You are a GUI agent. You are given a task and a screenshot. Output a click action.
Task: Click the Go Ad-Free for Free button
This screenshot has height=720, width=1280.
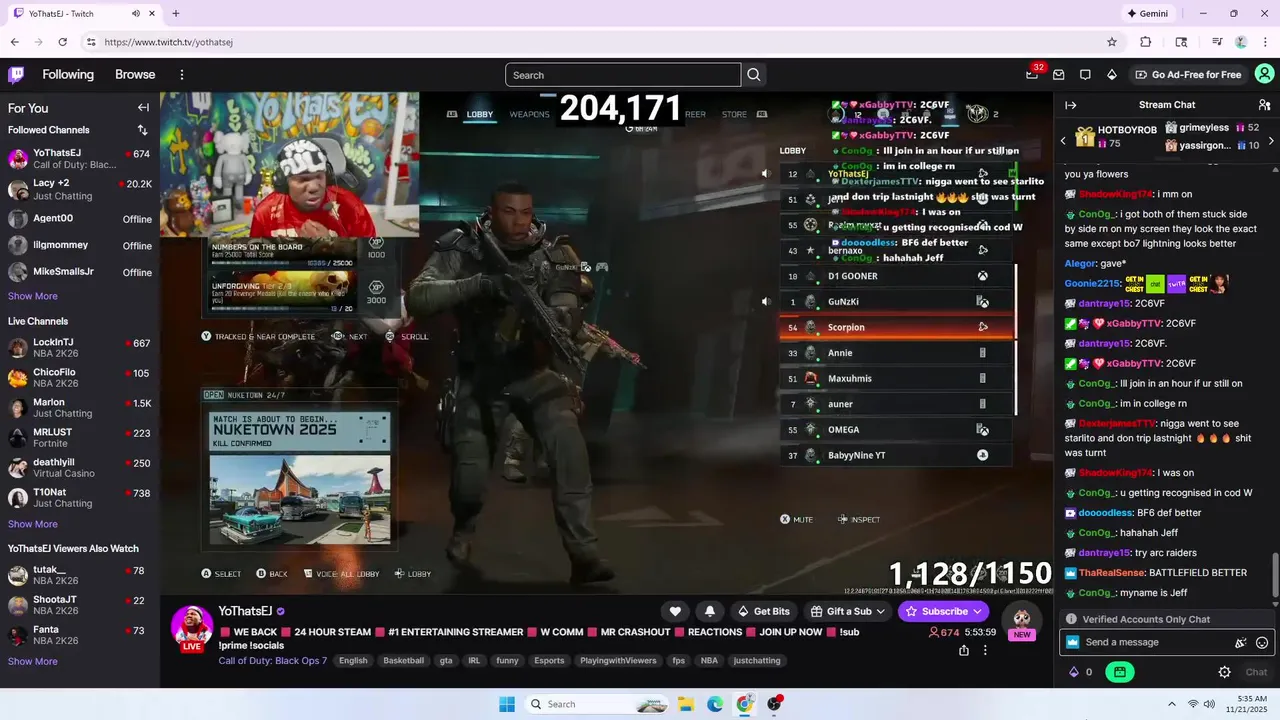tap(1189, 75)
